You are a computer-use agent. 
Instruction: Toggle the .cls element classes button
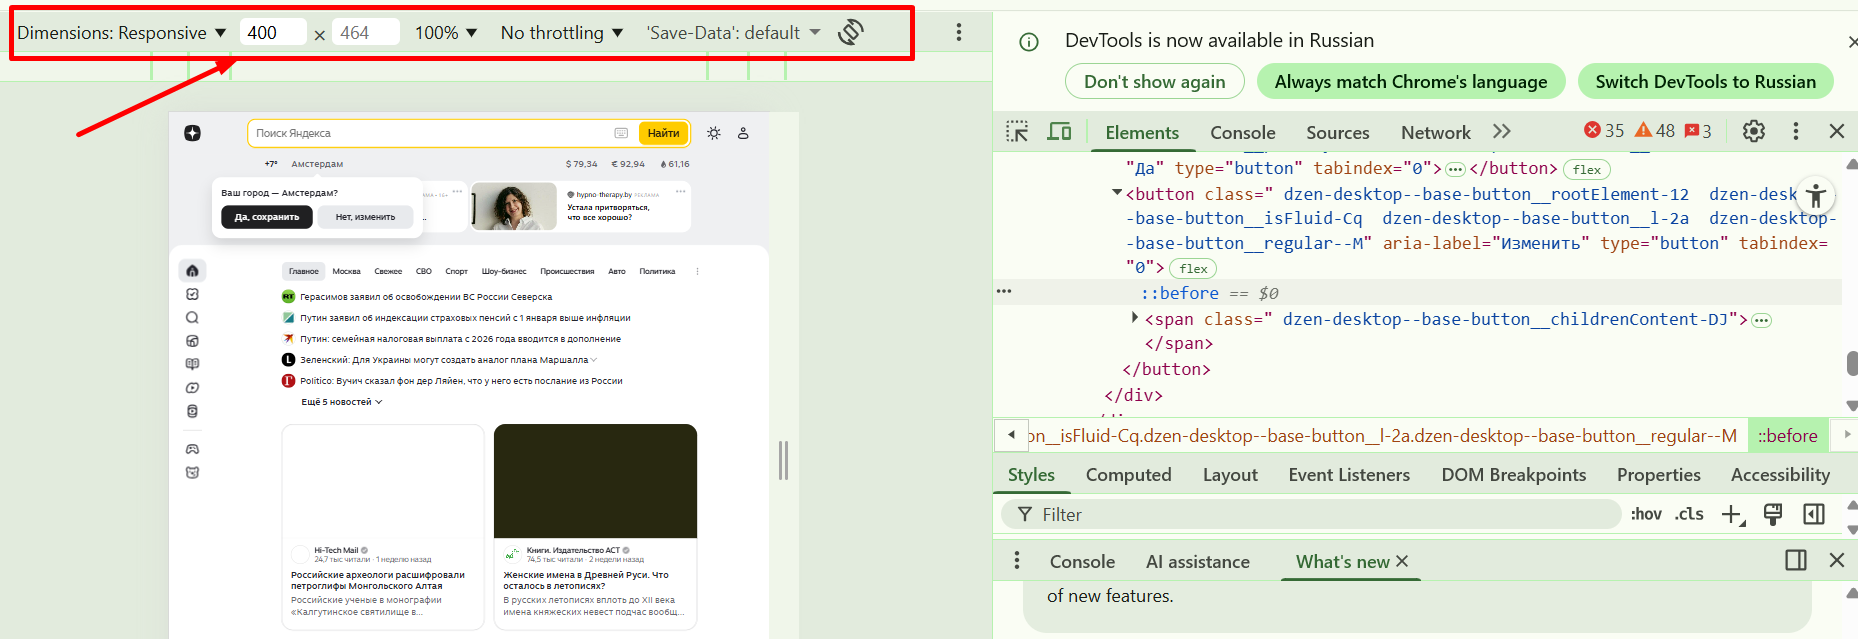coord(1689,514)
